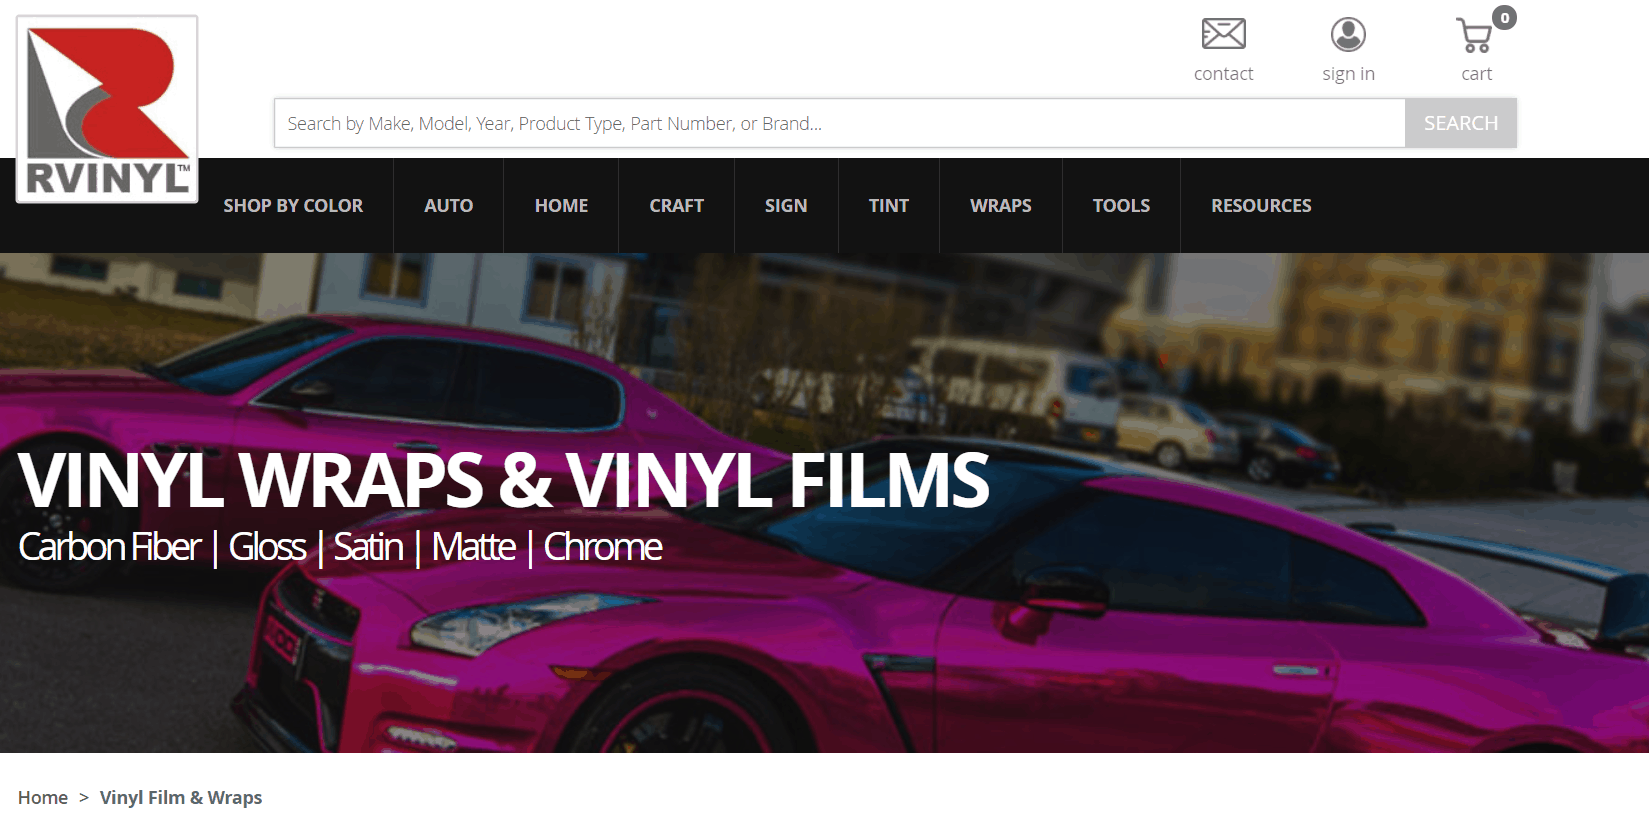Screen dimensions: 1649x827
Task: Click the Rvinyl logo
Action: (107, 109)
